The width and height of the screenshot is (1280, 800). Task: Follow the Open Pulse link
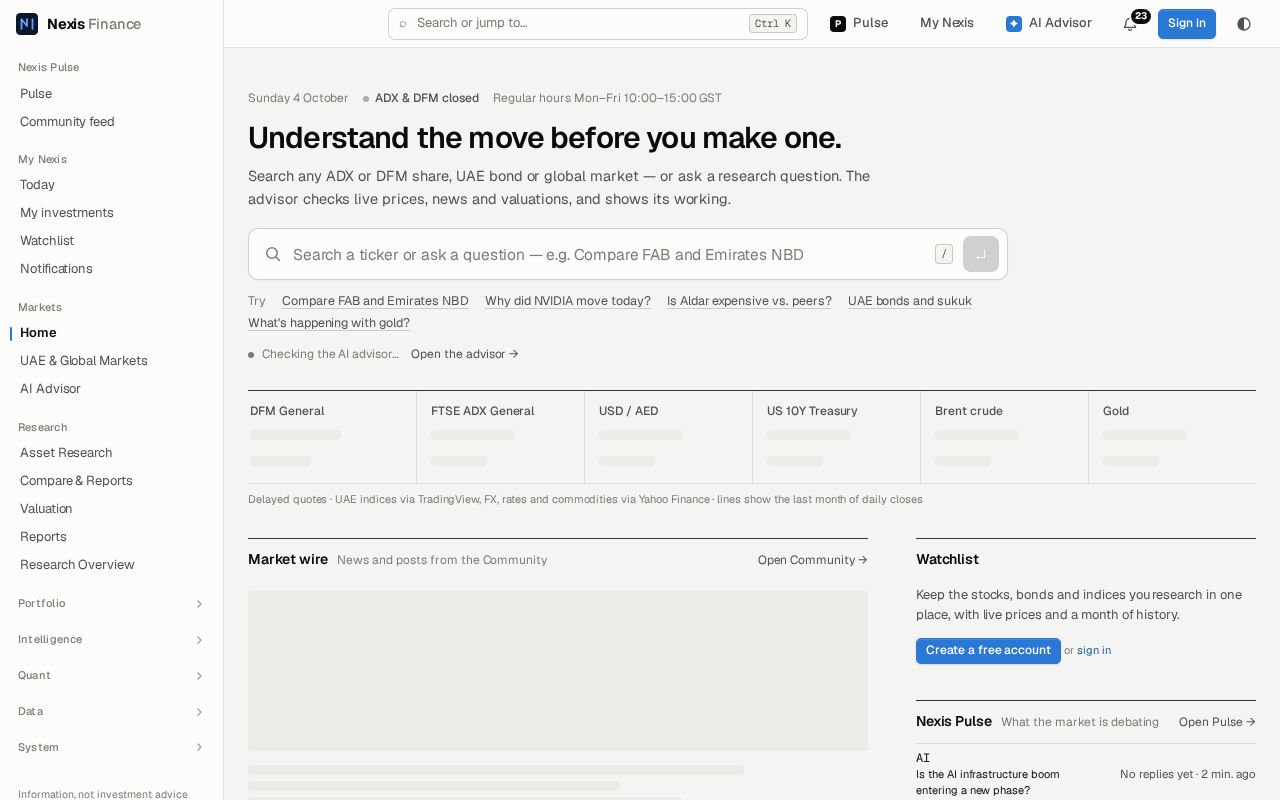(x=1217, y=722)
